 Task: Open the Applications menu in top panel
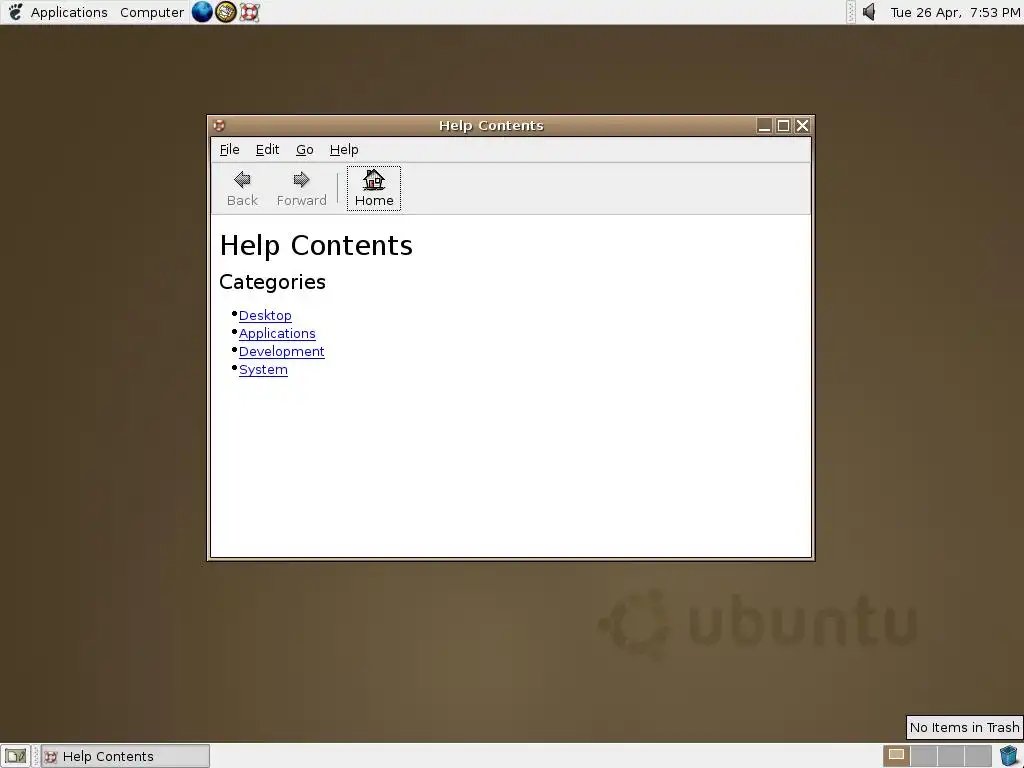(69, 12)
